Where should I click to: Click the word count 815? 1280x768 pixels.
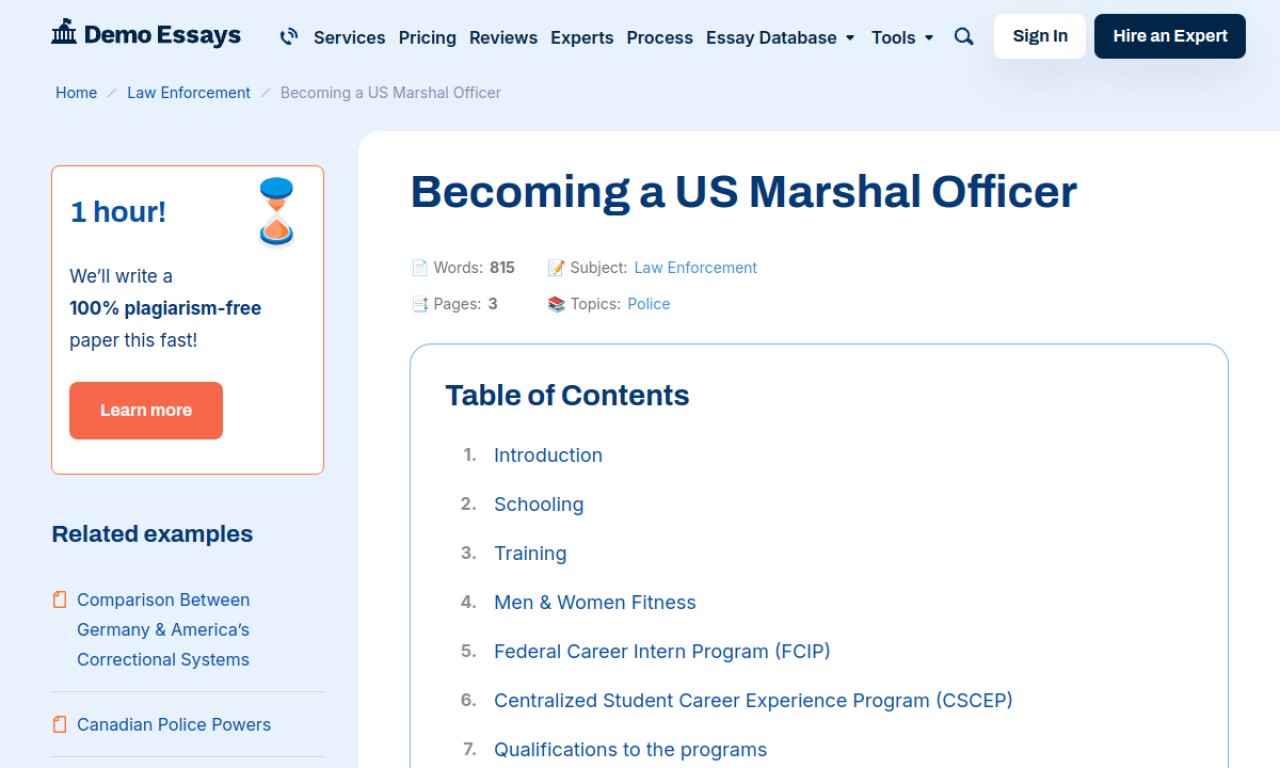(x=502, y=268)
